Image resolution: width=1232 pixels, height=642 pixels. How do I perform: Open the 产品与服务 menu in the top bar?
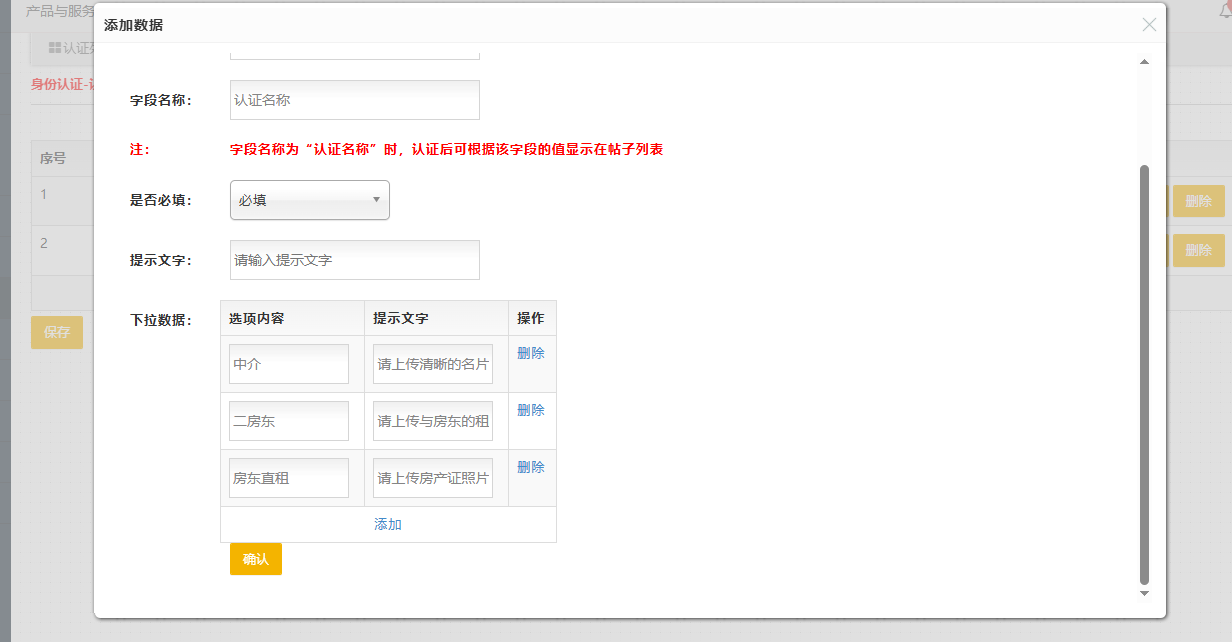click(60, 11)
